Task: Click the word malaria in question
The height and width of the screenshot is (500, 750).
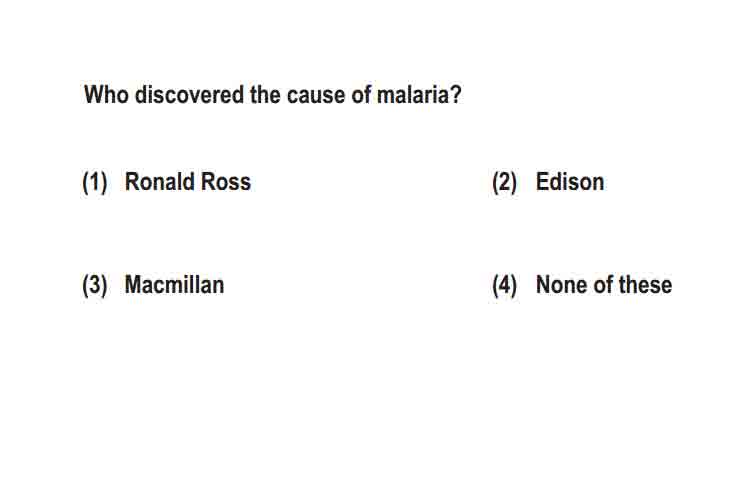Action: pyautogui.click(x=412, y=95)
